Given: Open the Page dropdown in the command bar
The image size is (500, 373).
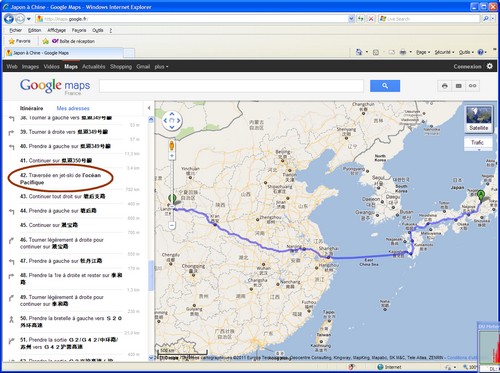Looking at the screenshot, I should click(423, 52).
